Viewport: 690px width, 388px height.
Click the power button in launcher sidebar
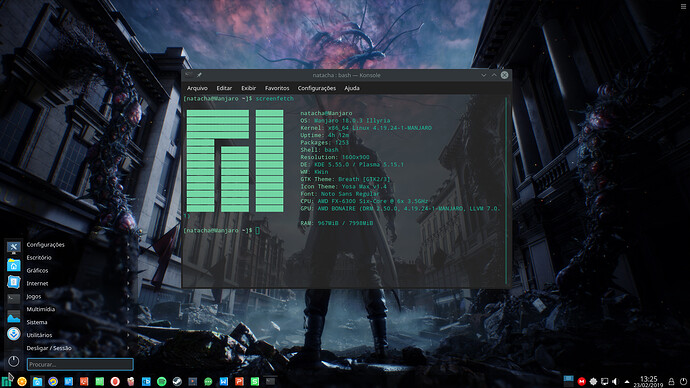14,362
